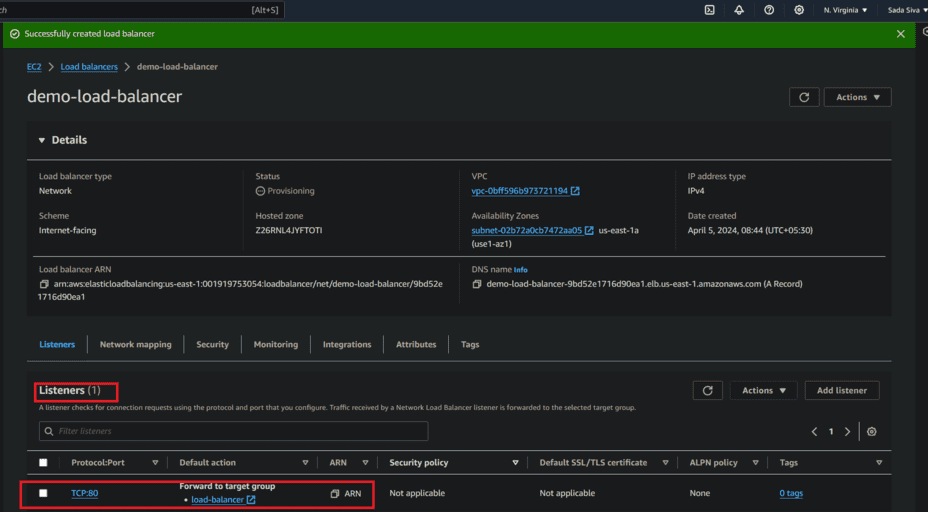Image resolution: width=928 pixels, height=512 pixels.
Task: Open the N. Virginia region selector
Action: [x=845, y=10]
